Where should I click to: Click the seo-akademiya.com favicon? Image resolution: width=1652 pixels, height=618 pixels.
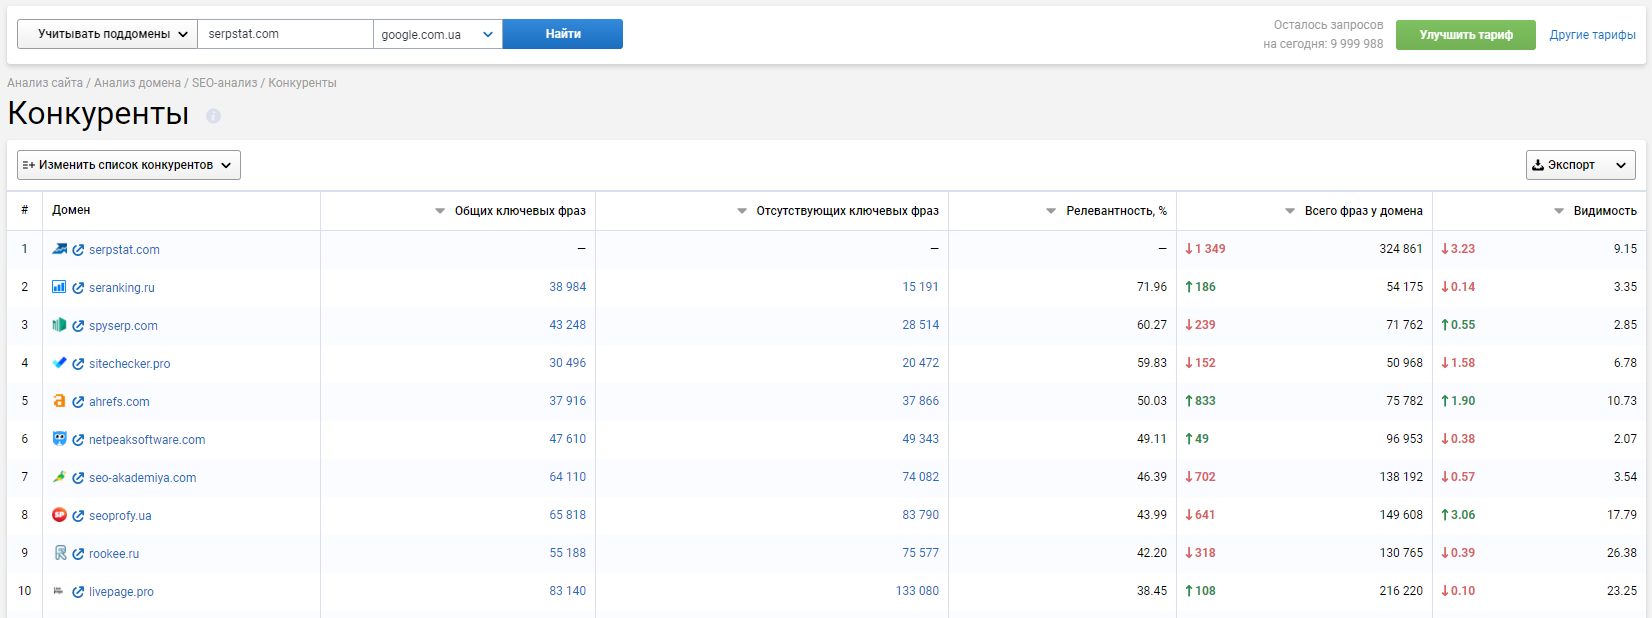tap(59, 477)
